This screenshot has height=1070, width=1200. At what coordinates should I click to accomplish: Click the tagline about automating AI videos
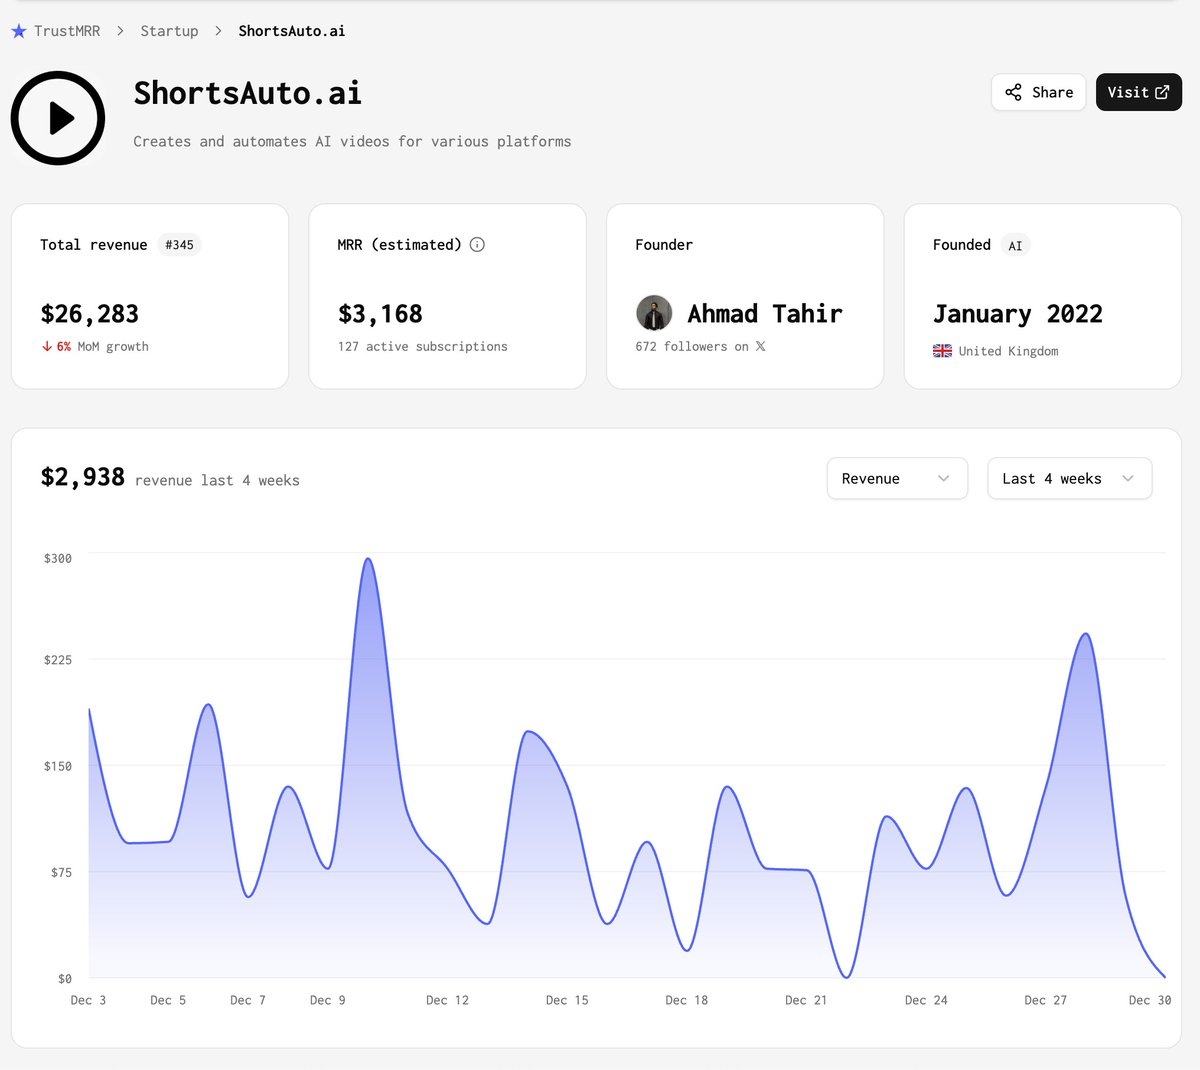tap(352, 142)
